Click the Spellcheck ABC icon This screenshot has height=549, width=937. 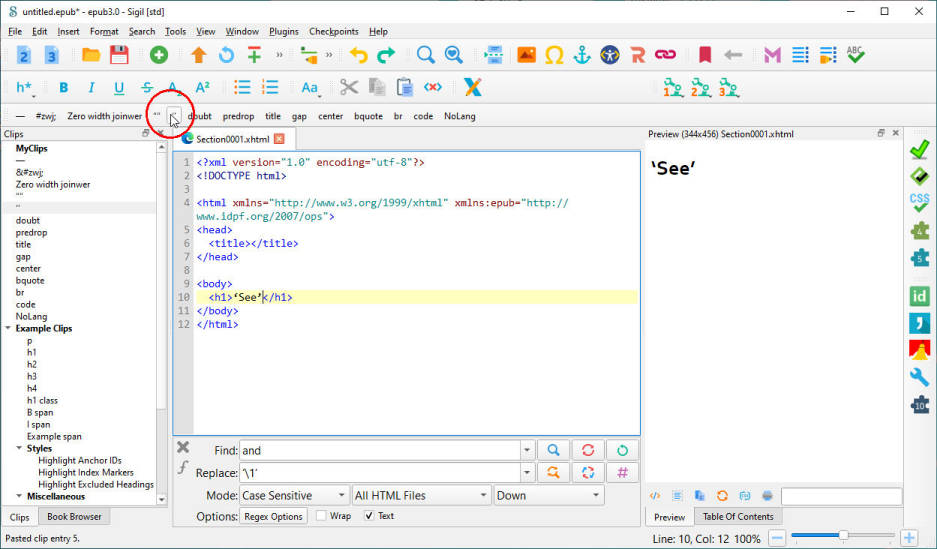[x=855, y=55]
